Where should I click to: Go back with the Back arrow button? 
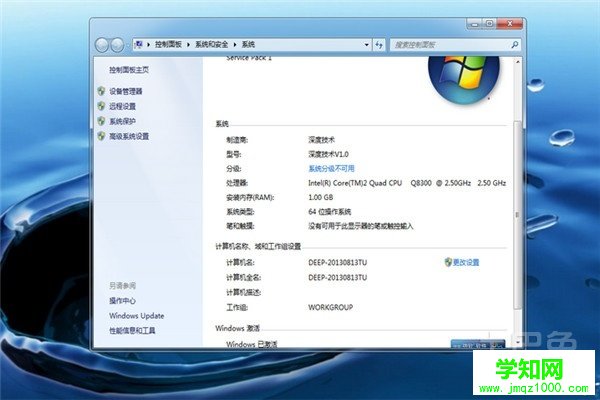102,45
